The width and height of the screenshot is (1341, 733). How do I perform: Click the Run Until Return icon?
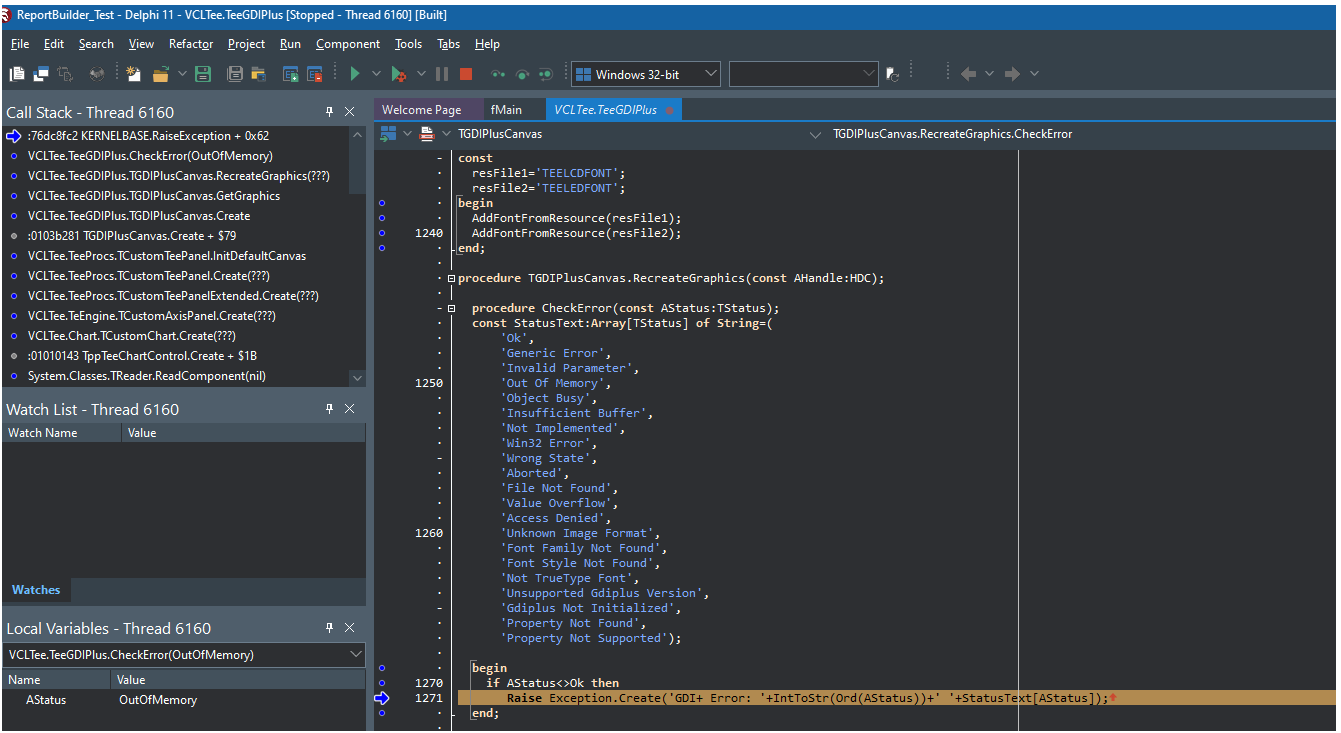point(545,74)
